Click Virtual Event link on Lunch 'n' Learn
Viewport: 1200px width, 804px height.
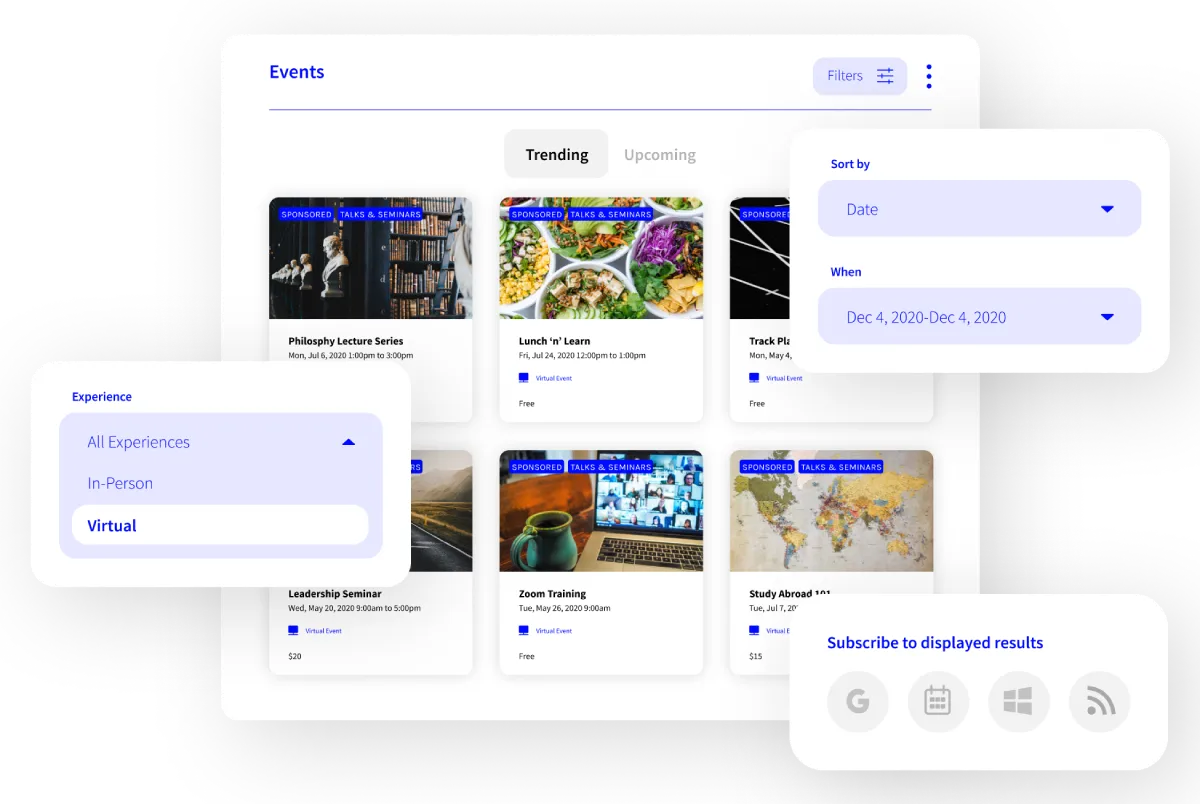(554, 378)
